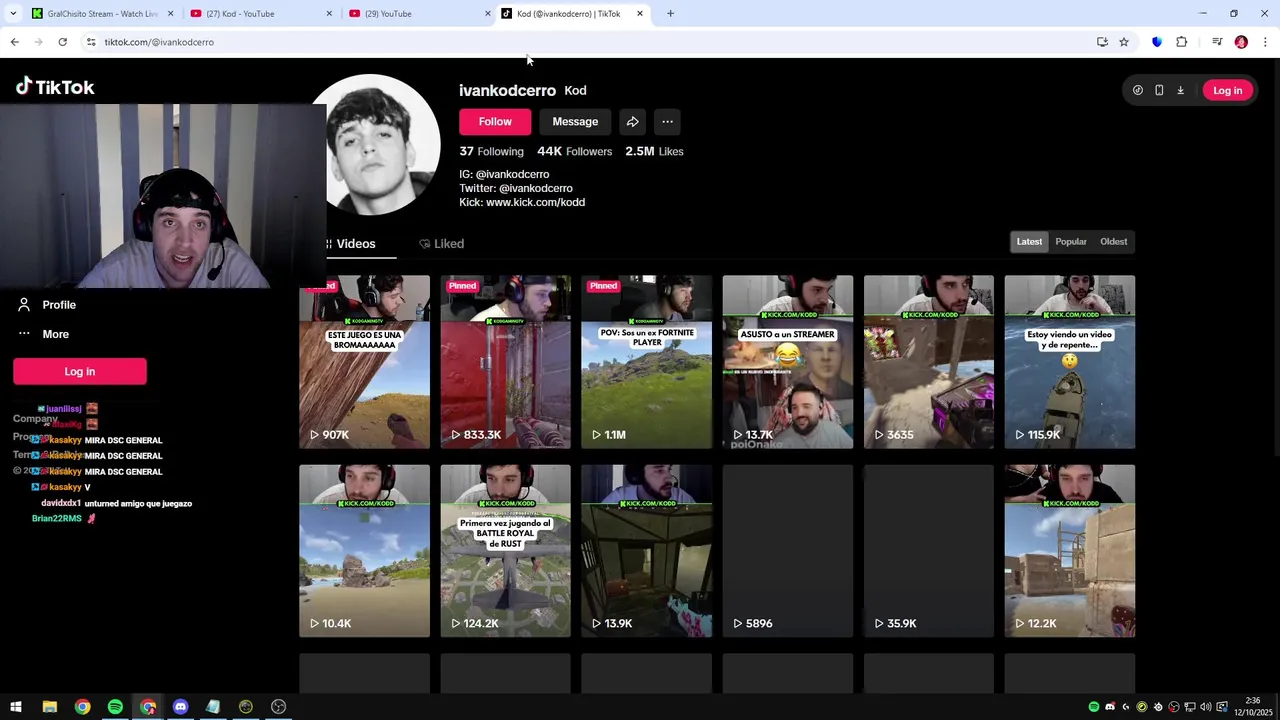Open File Explorer from the taskbar
The height and width of the screenshot is (720, 1280).
[49, 707]
